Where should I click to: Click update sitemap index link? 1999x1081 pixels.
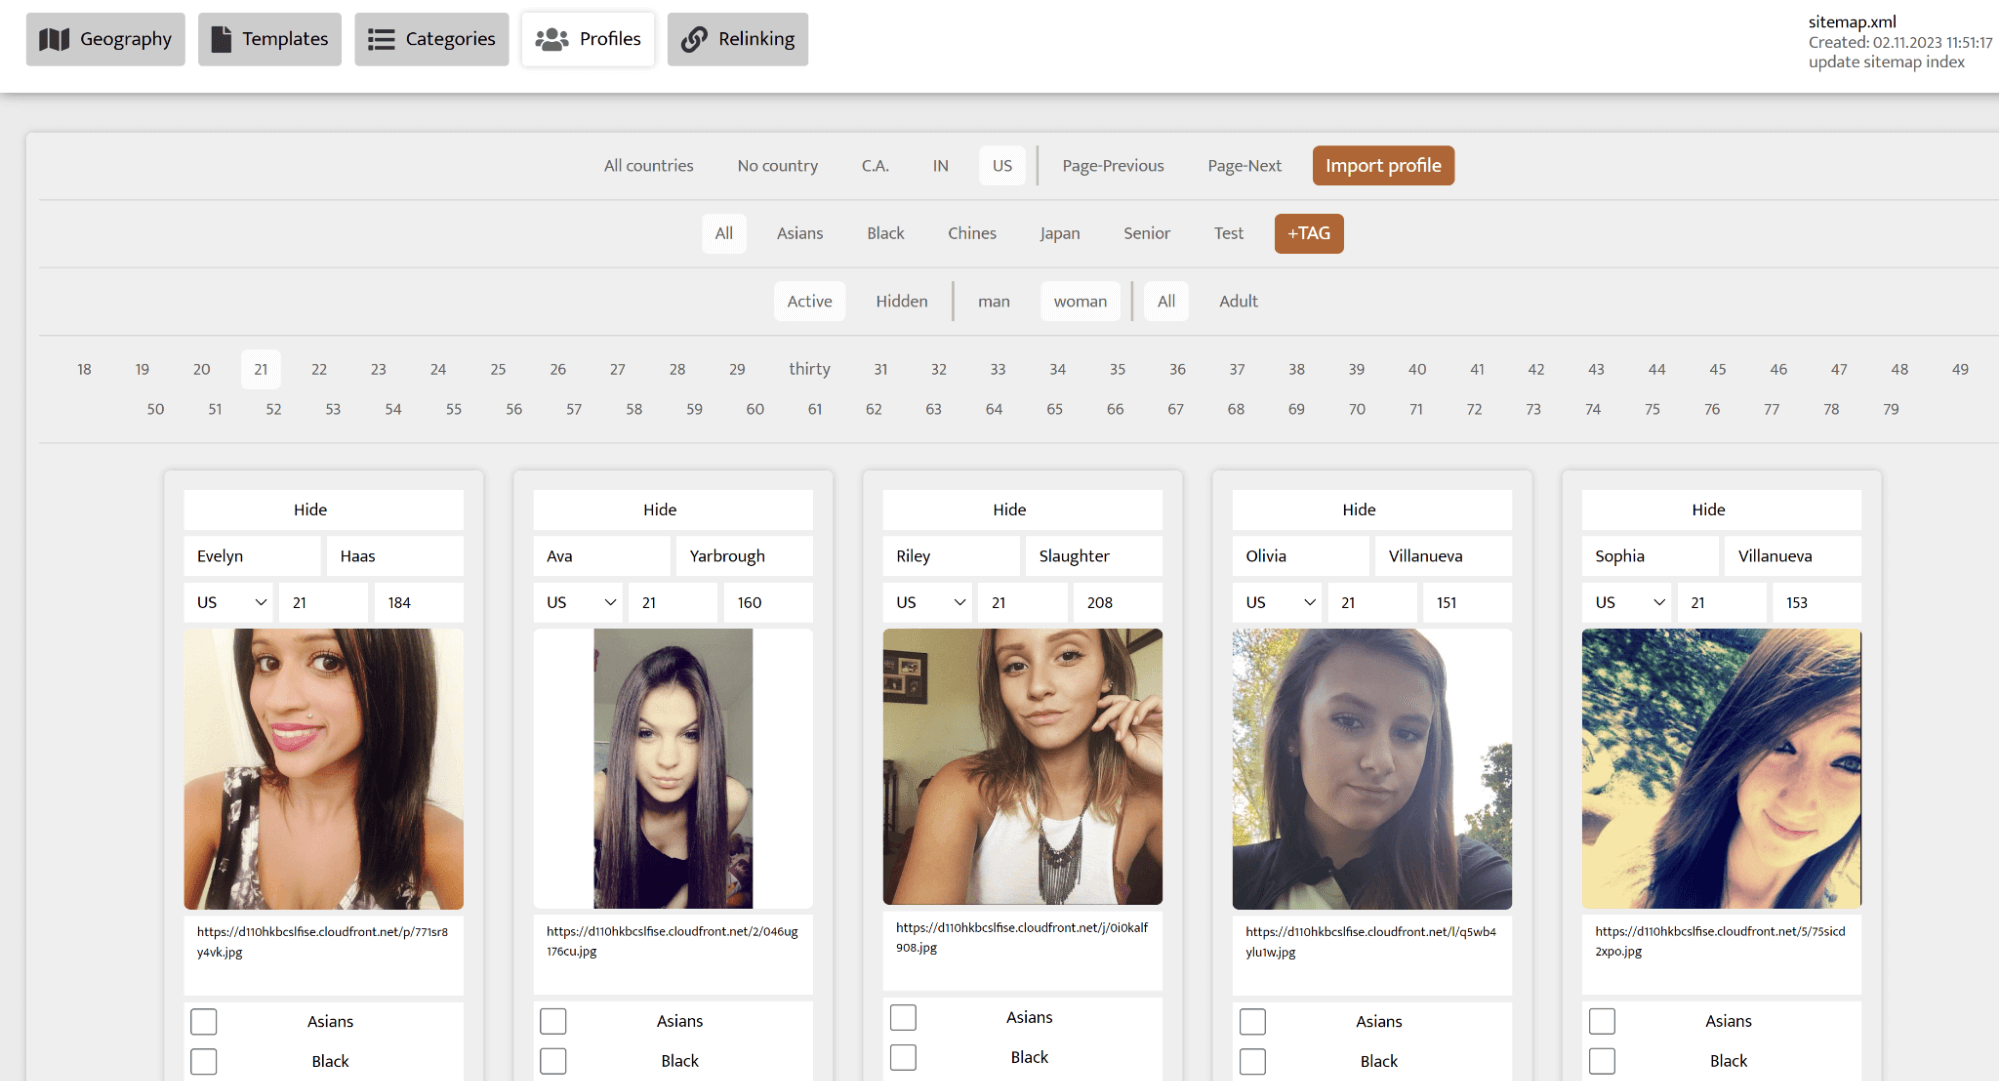[x=1886, y=62]
